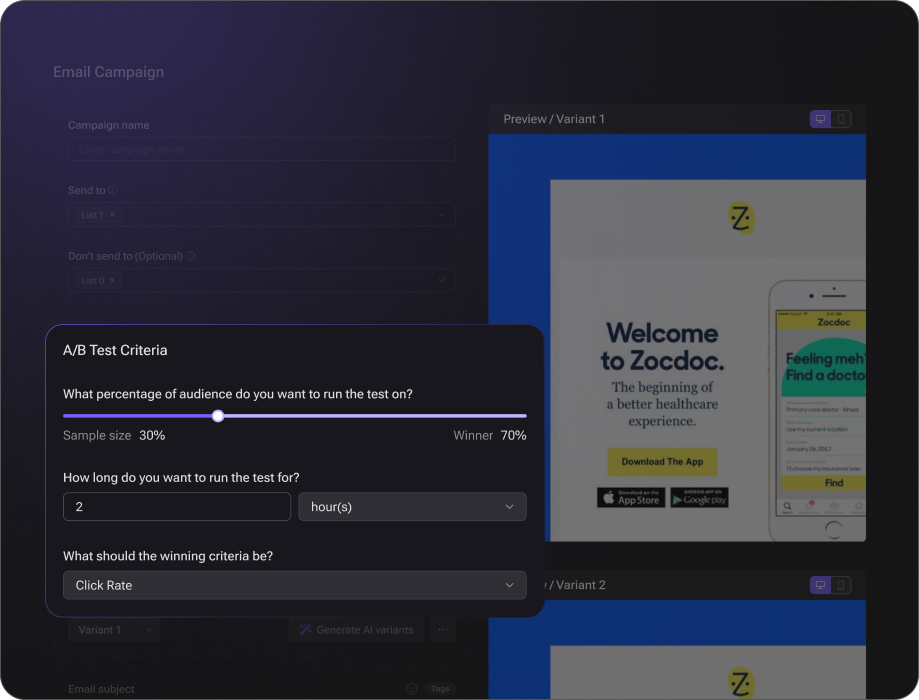
Task: Expand the Don't send to list dropdown
Action: (x=441, y=280)
